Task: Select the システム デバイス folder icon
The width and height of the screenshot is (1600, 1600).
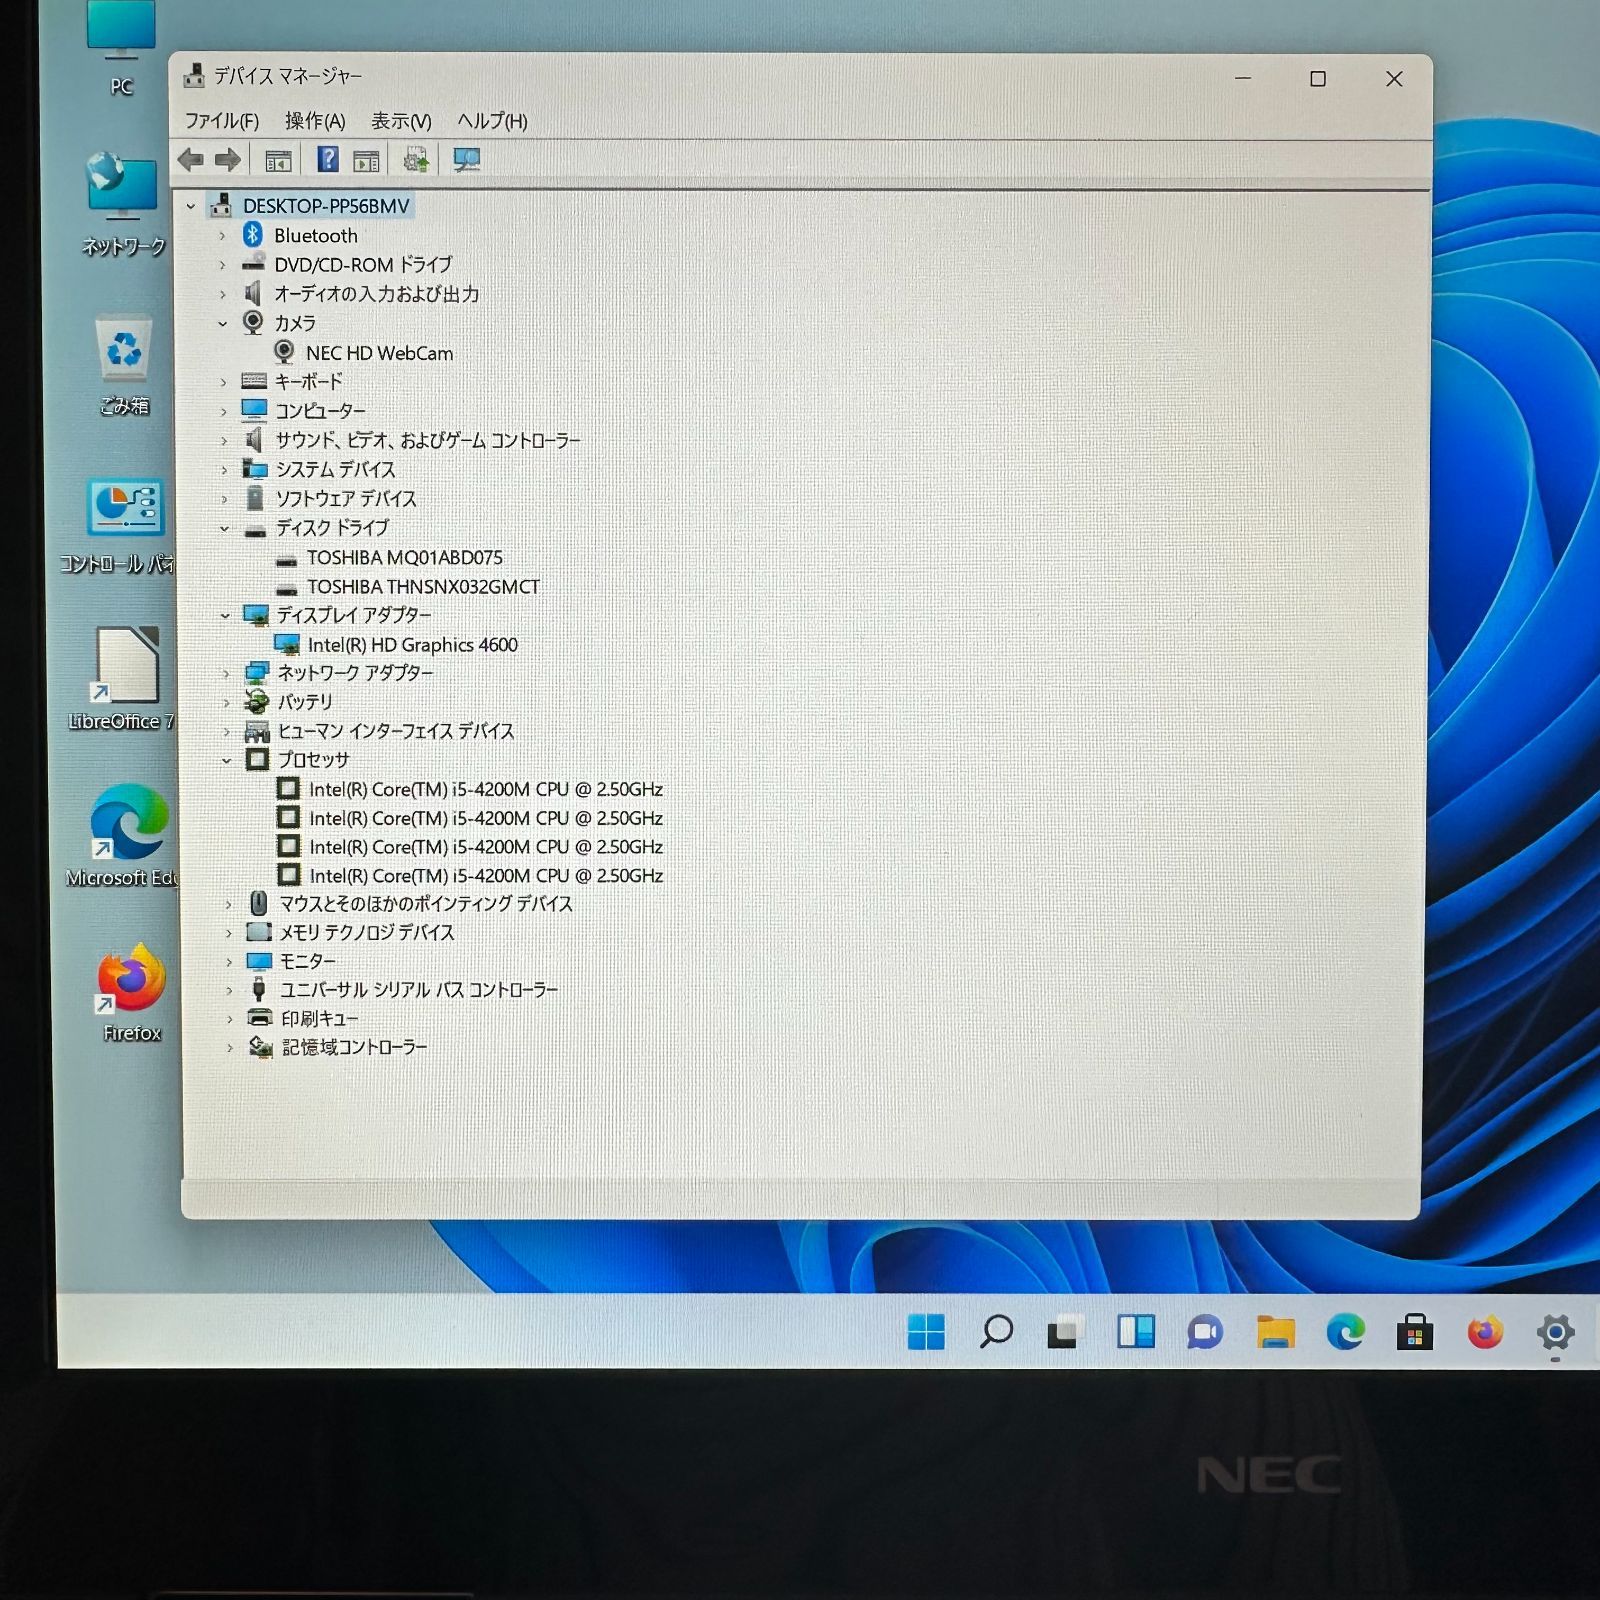Action: (255, 469)
